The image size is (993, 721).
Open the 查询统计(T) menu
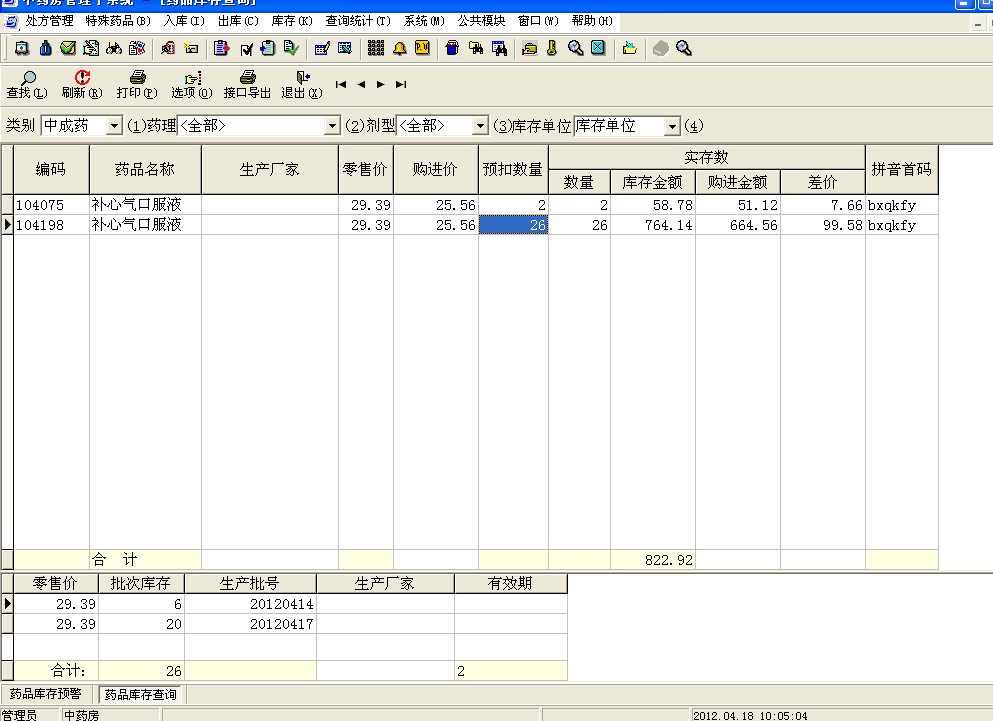pos(358,21)
